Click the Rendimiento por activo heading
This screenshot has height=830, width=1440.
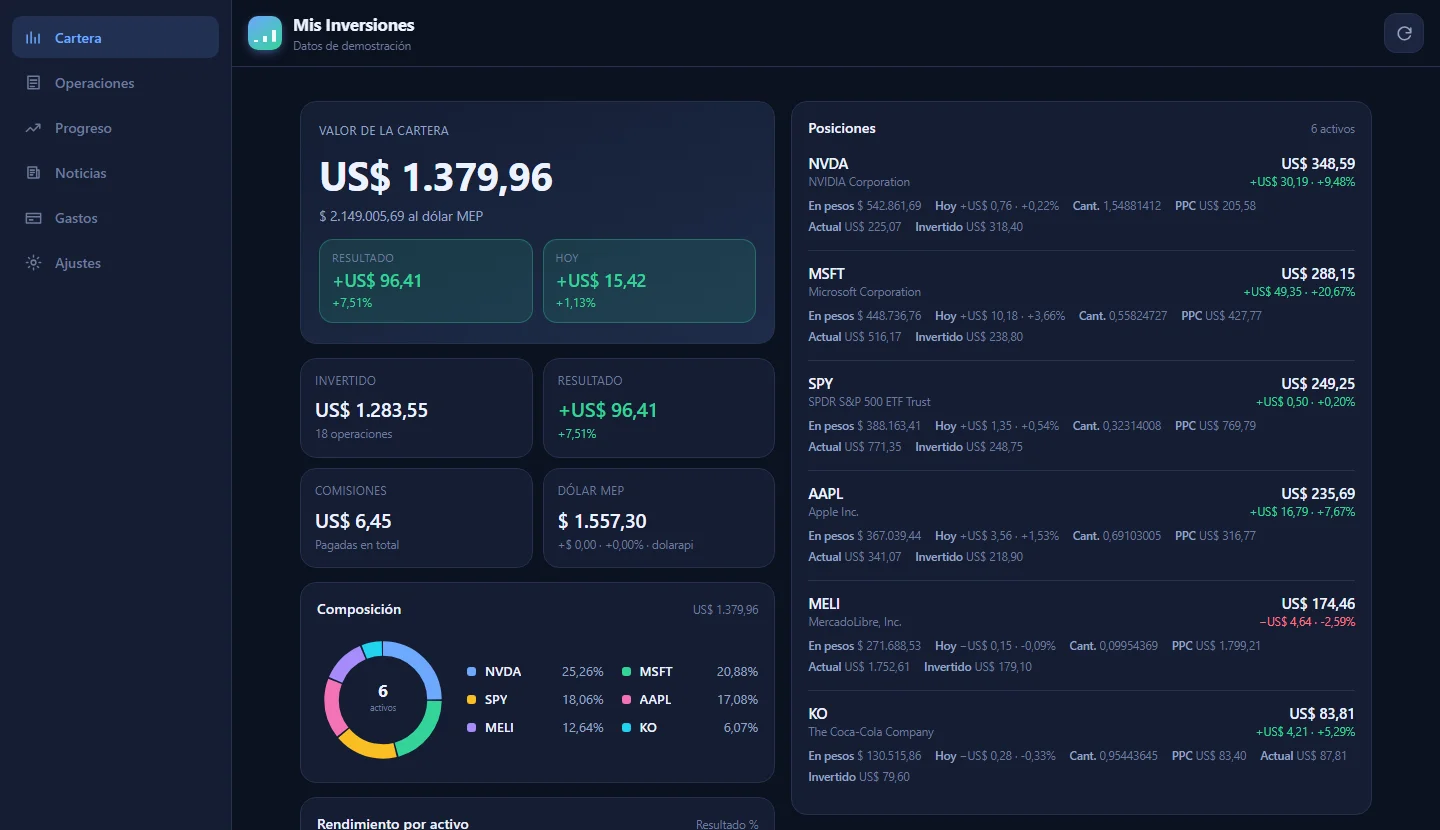[393, 824]
